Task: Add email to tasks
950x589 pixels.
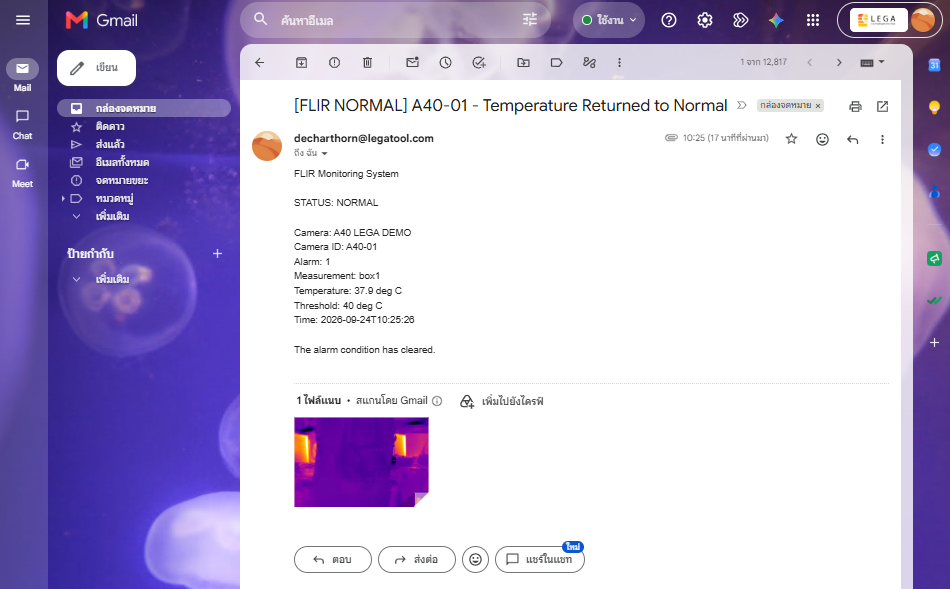Action: pyautogui.click(x=479, y=62)
